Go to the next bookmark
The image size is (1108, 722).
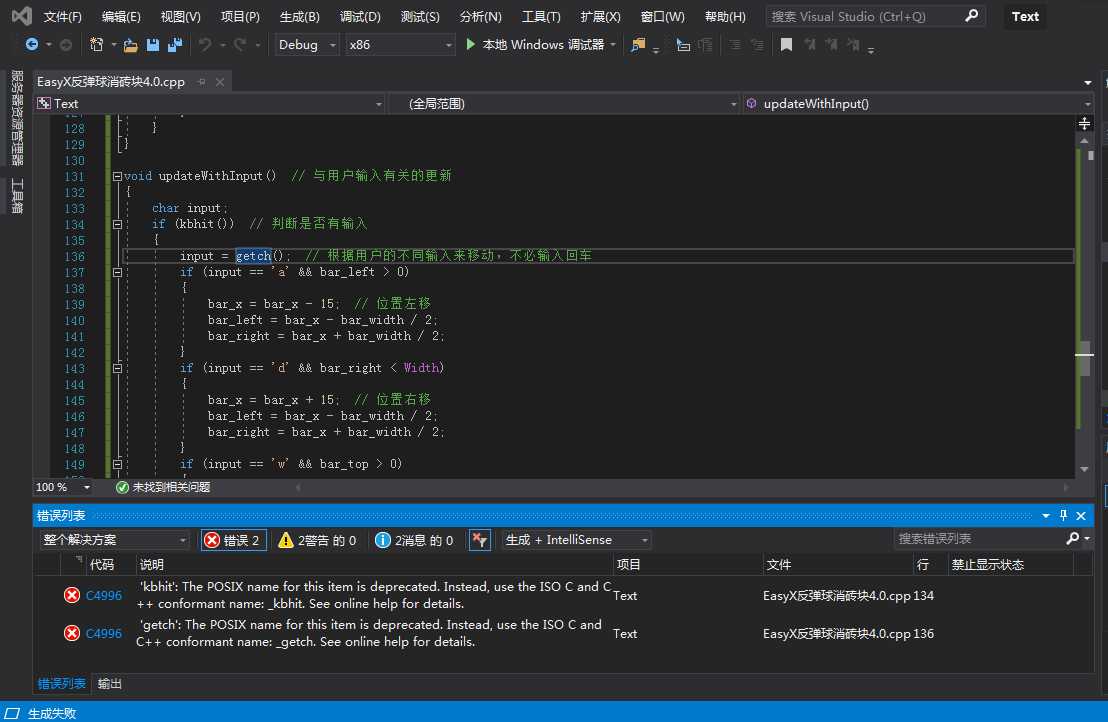[x=831, y=45]
